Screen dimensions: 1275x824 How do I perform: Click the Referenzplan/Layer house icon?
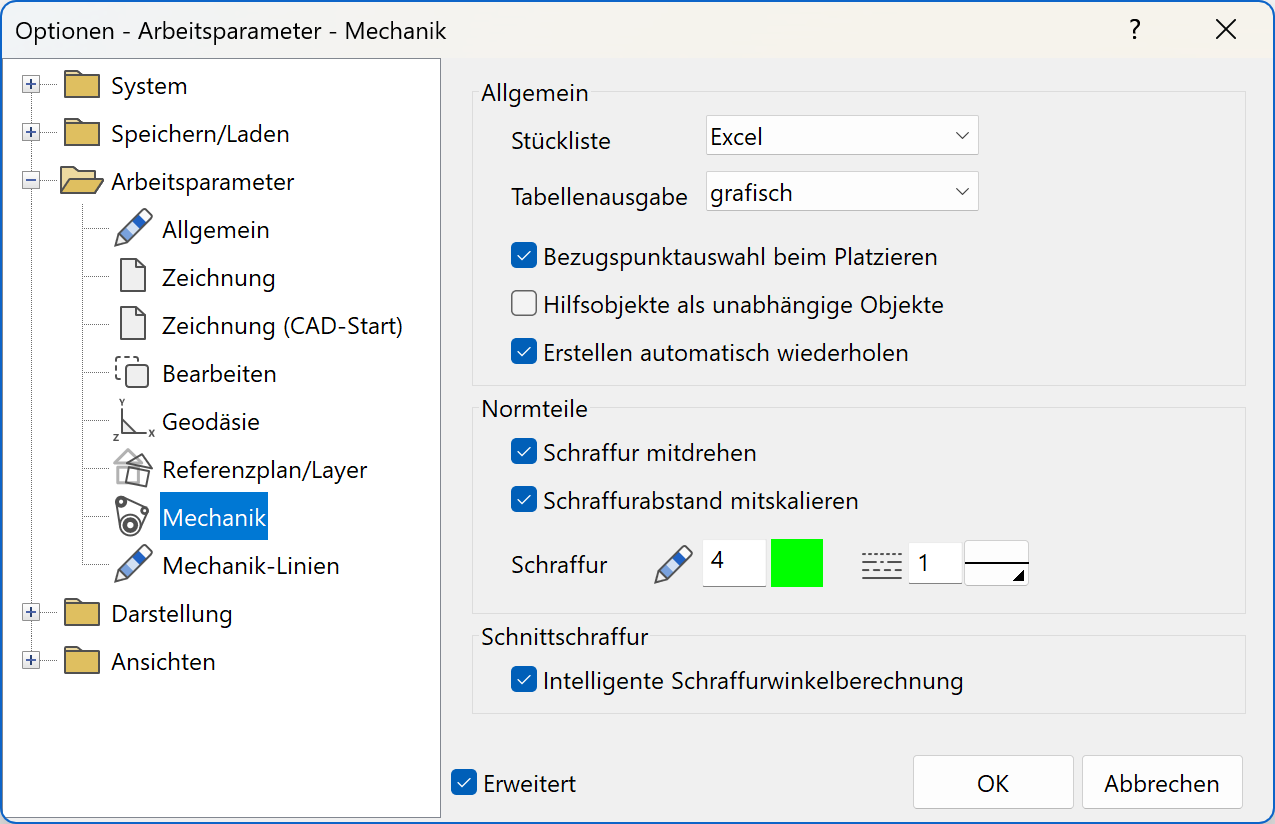pyautogui.click(x=135, y=469)
